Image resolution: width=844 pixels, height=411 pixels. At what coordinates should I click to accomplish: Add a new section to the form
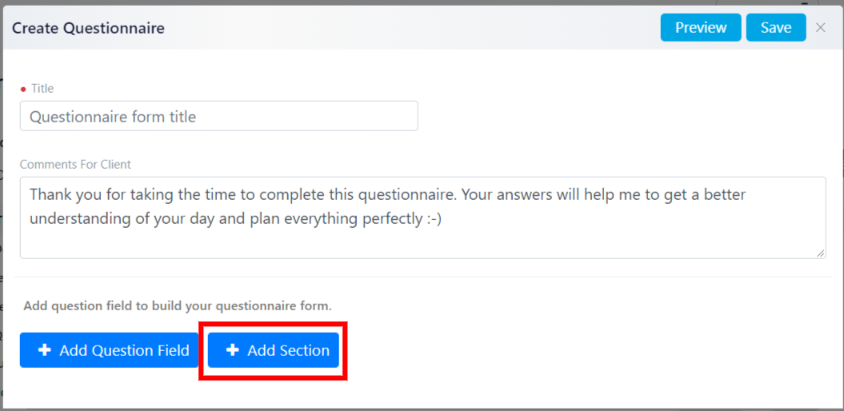[273, 350]
